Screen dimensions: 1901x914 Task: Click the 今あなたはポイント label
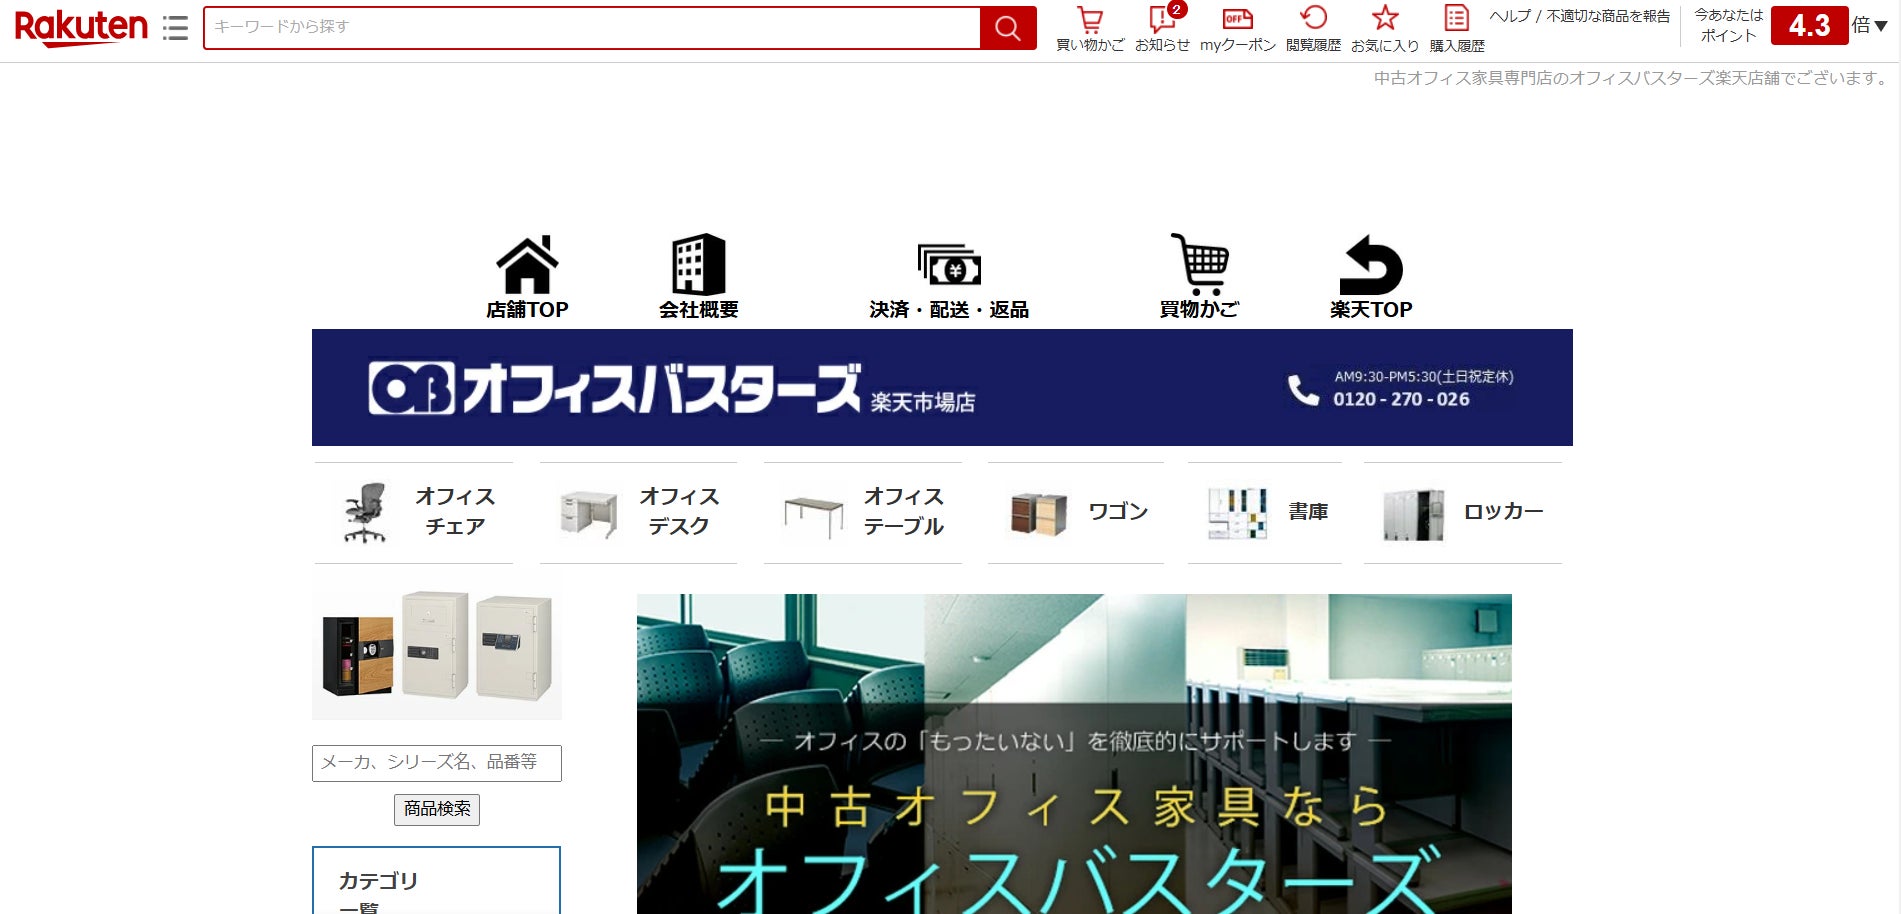click(1728, 26)
